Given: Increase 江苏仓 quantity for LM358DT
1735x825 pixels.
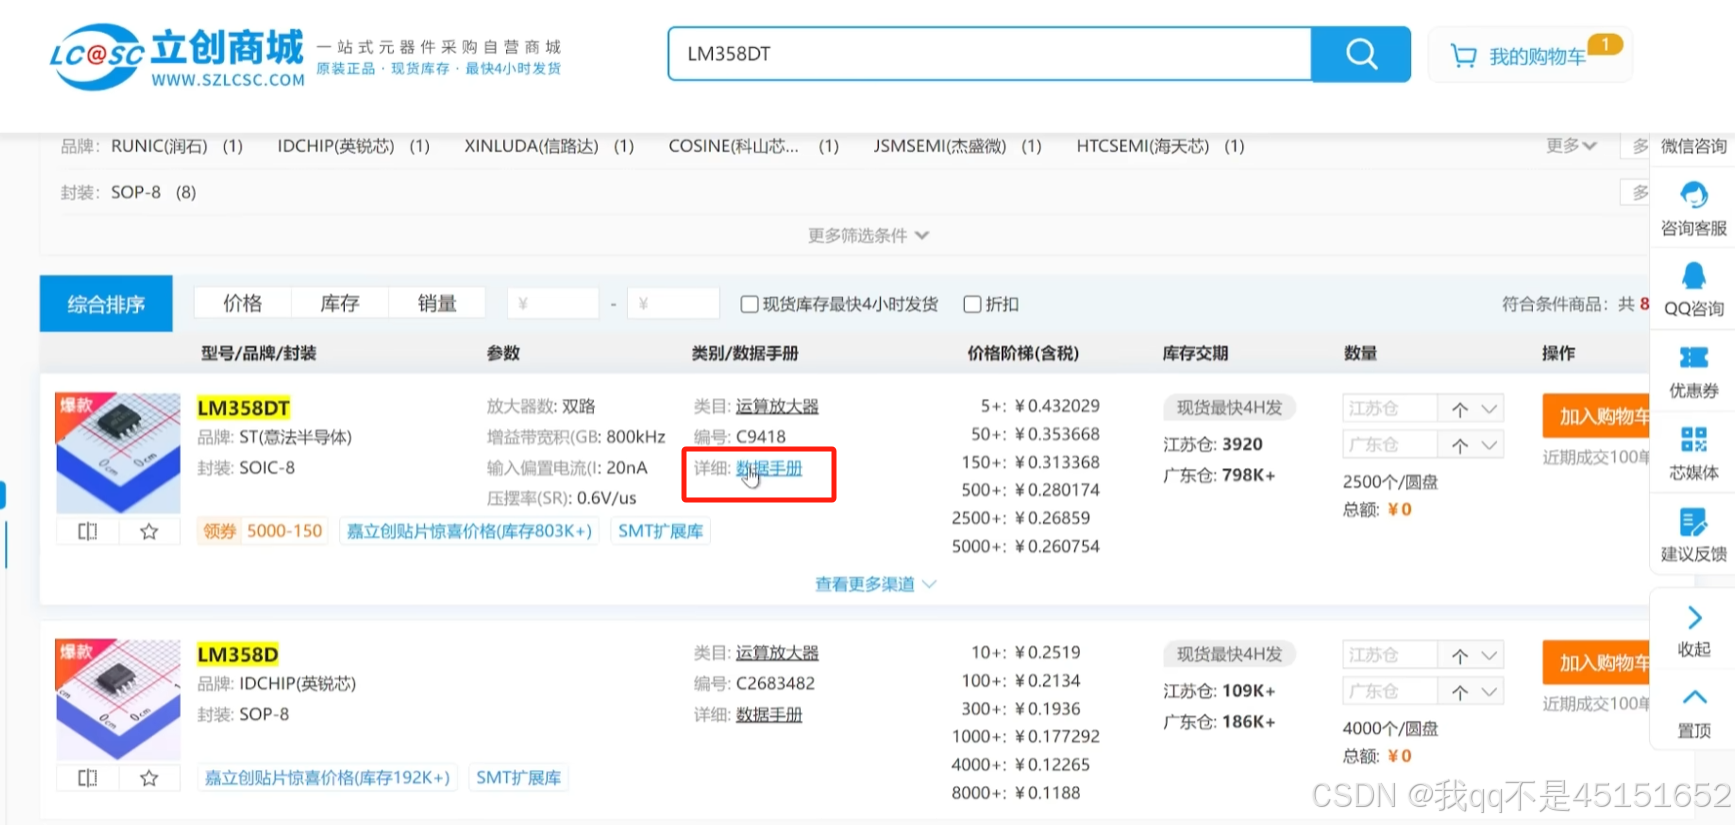Looking at the screenshot, I should coord(1460,408).
